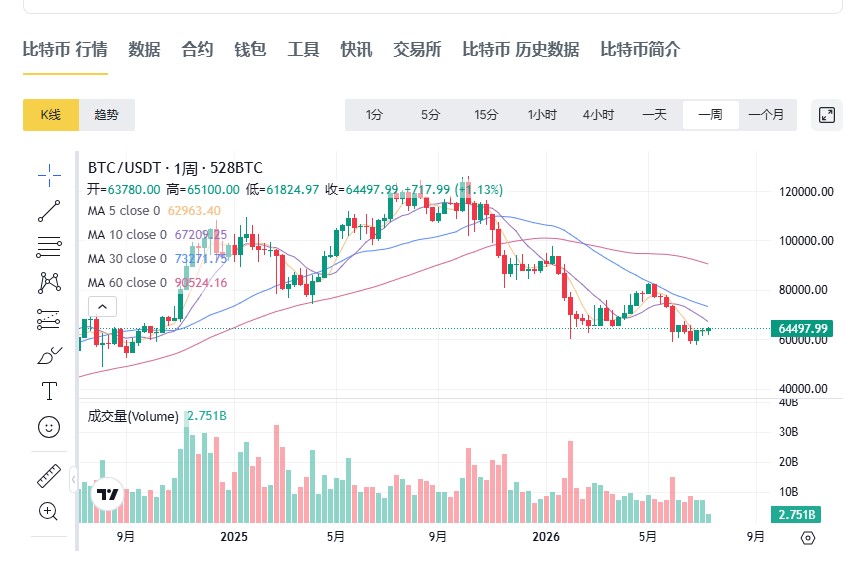859x569 pixels.
Task: Collapse the indicator legend chevron
Action: click(102, 307)
